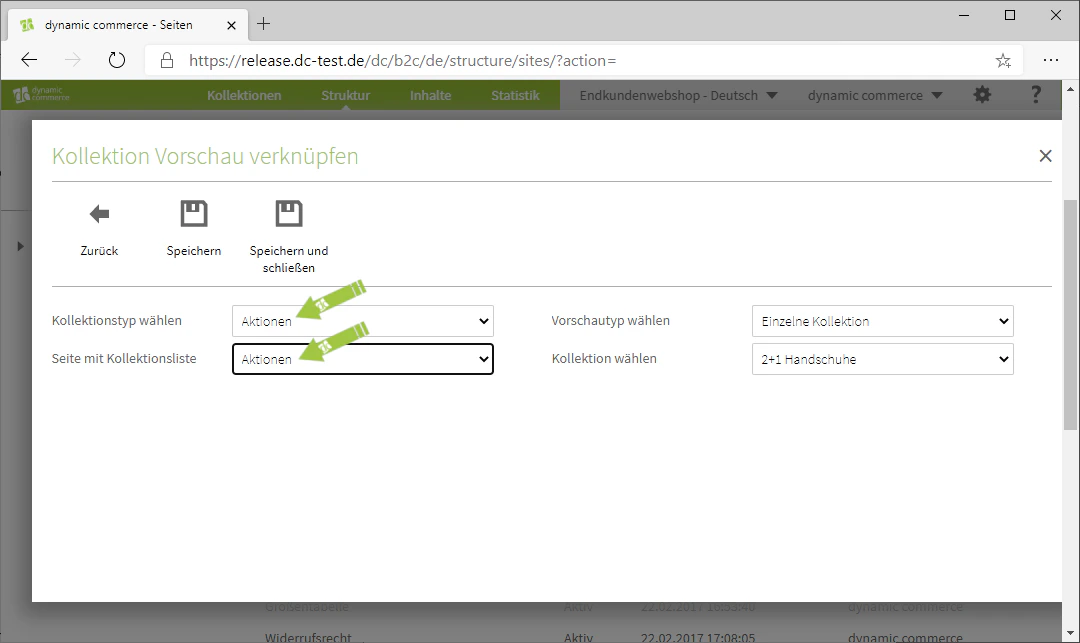Screen dimensions: 1080x643
Task: Expand the dynamic commerce user menu
Action: pos(875,95)
